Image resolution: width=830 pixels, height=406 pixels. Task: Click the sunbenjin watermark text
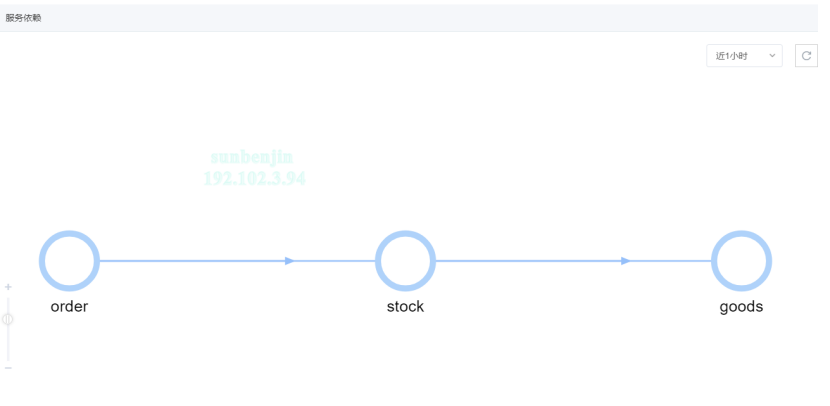[252, 158]
